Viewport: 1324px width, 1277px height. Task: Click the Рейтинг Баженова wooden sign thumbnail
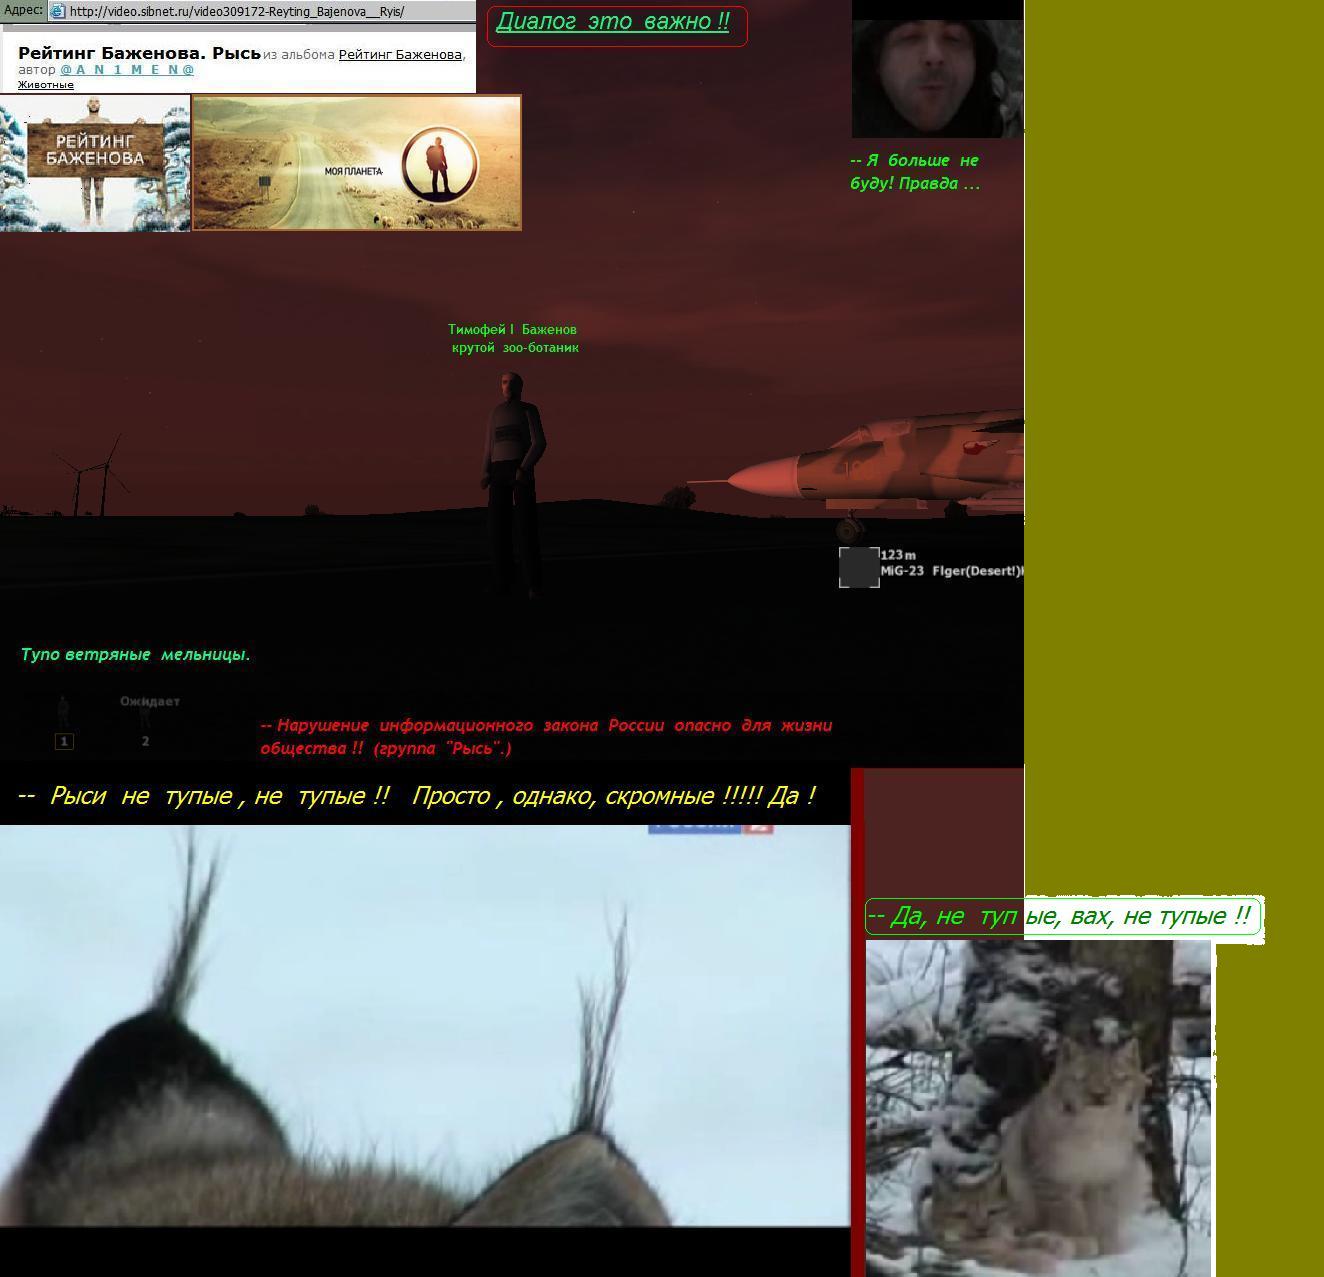(x=95, y=163)
